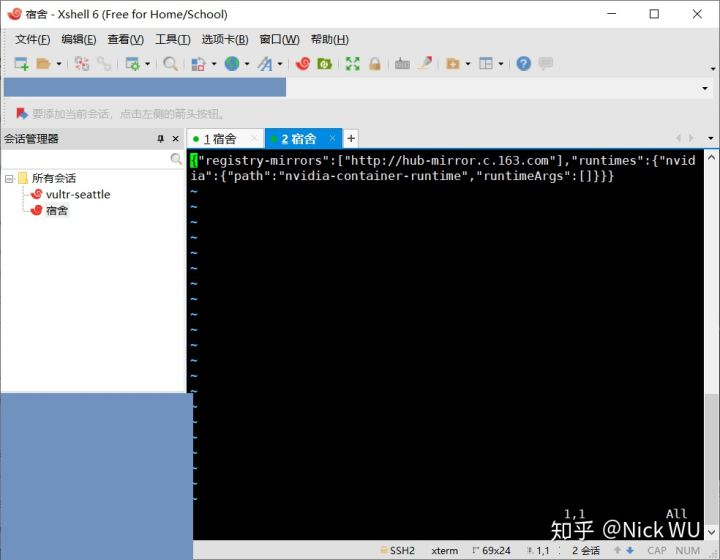This screenshot has width=720, height=560.
Task: Click the speech bubble feedback icon
Action: click(x=546, y=63)
